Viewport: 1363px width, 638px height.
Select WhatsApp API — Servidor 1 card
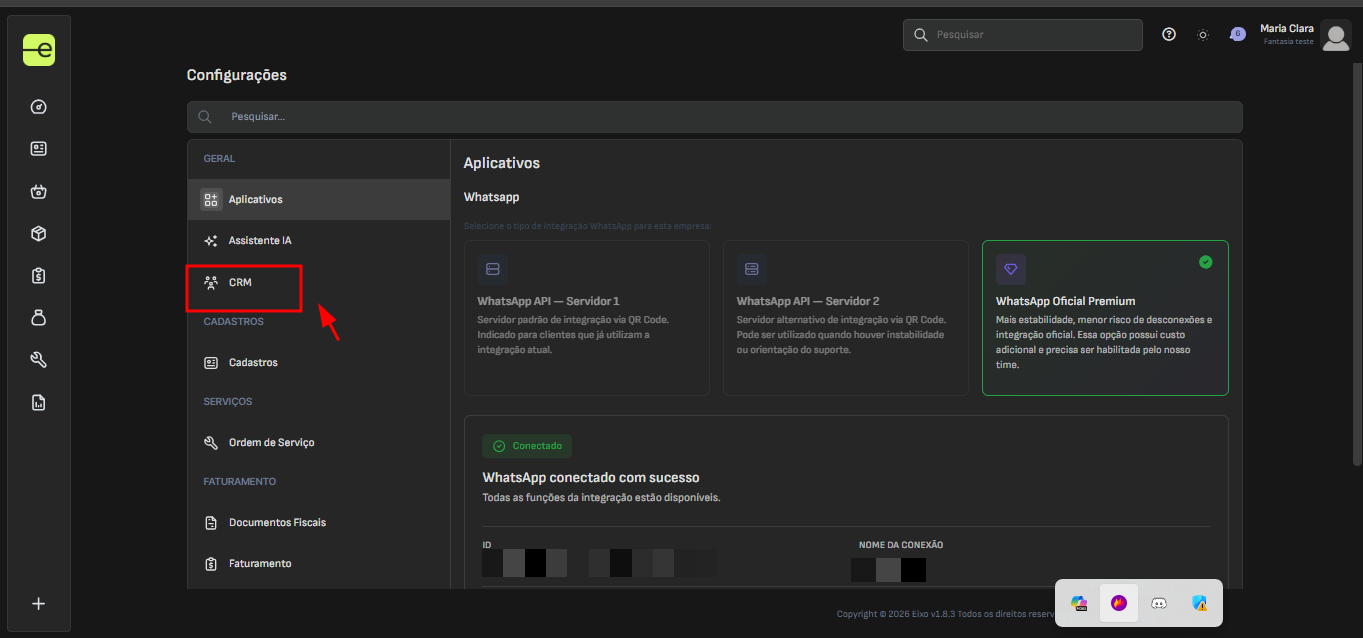pos(587,318)
